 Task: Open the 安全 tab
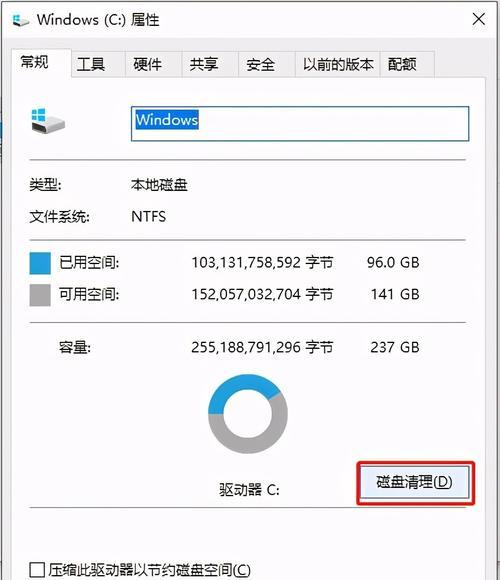pyautogui.click(x=267, y=65)
